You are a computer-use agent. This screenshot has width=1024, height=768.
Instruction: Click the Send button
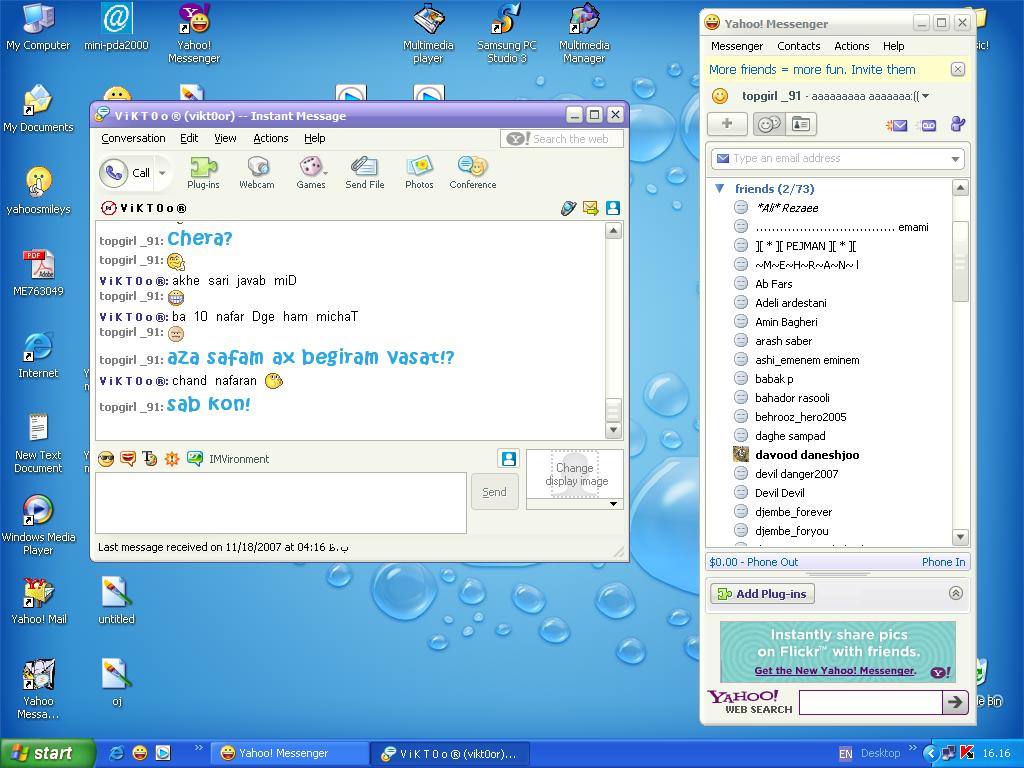(494, 492)
